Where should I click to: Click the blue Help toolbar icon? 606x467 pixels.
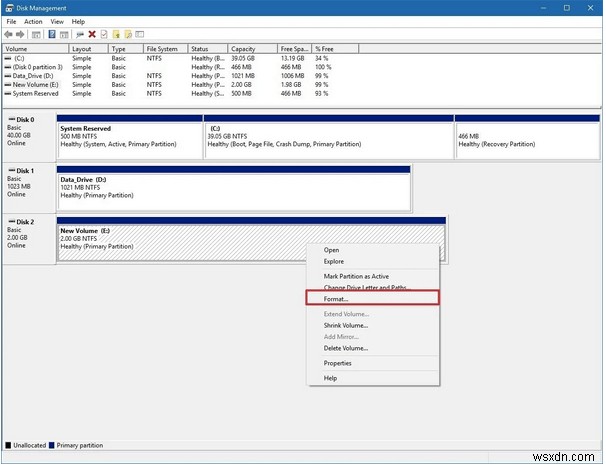(52, 33)
